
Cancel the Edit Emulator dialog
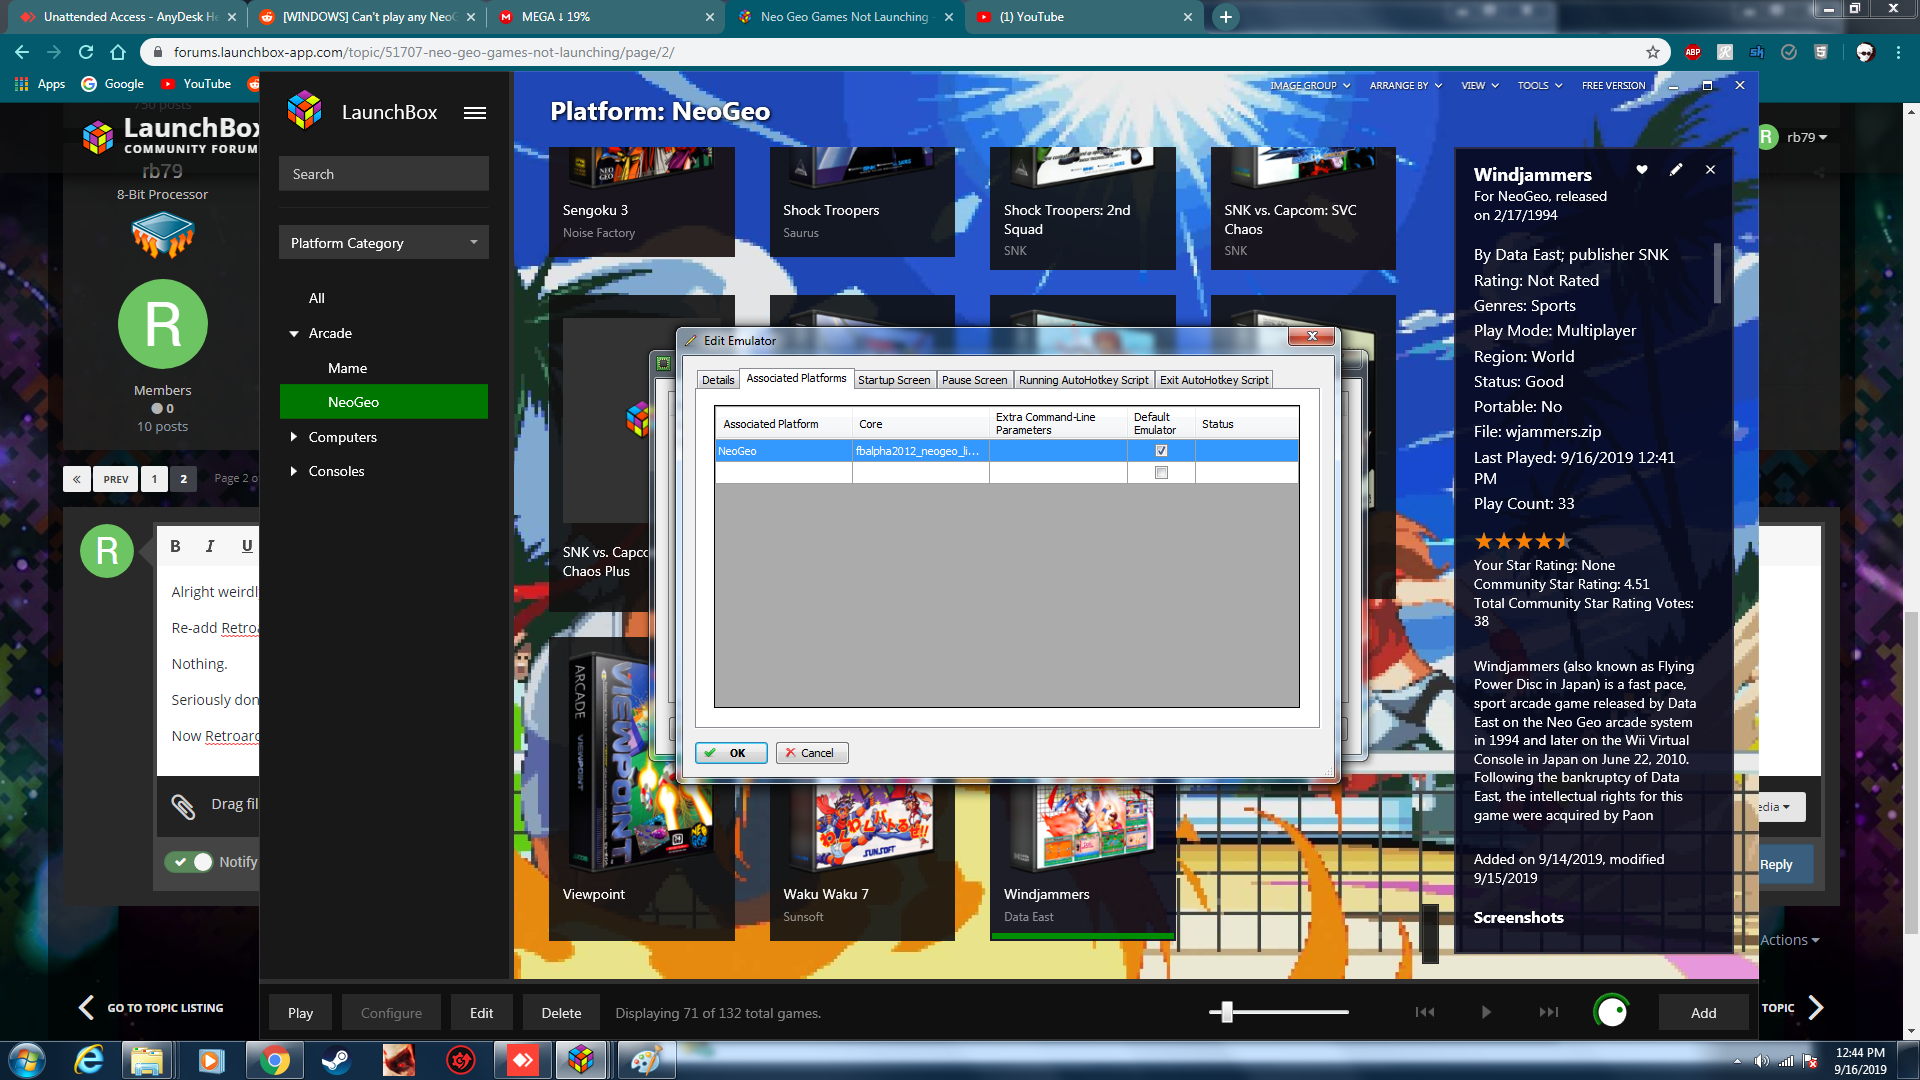click(812, 753)
